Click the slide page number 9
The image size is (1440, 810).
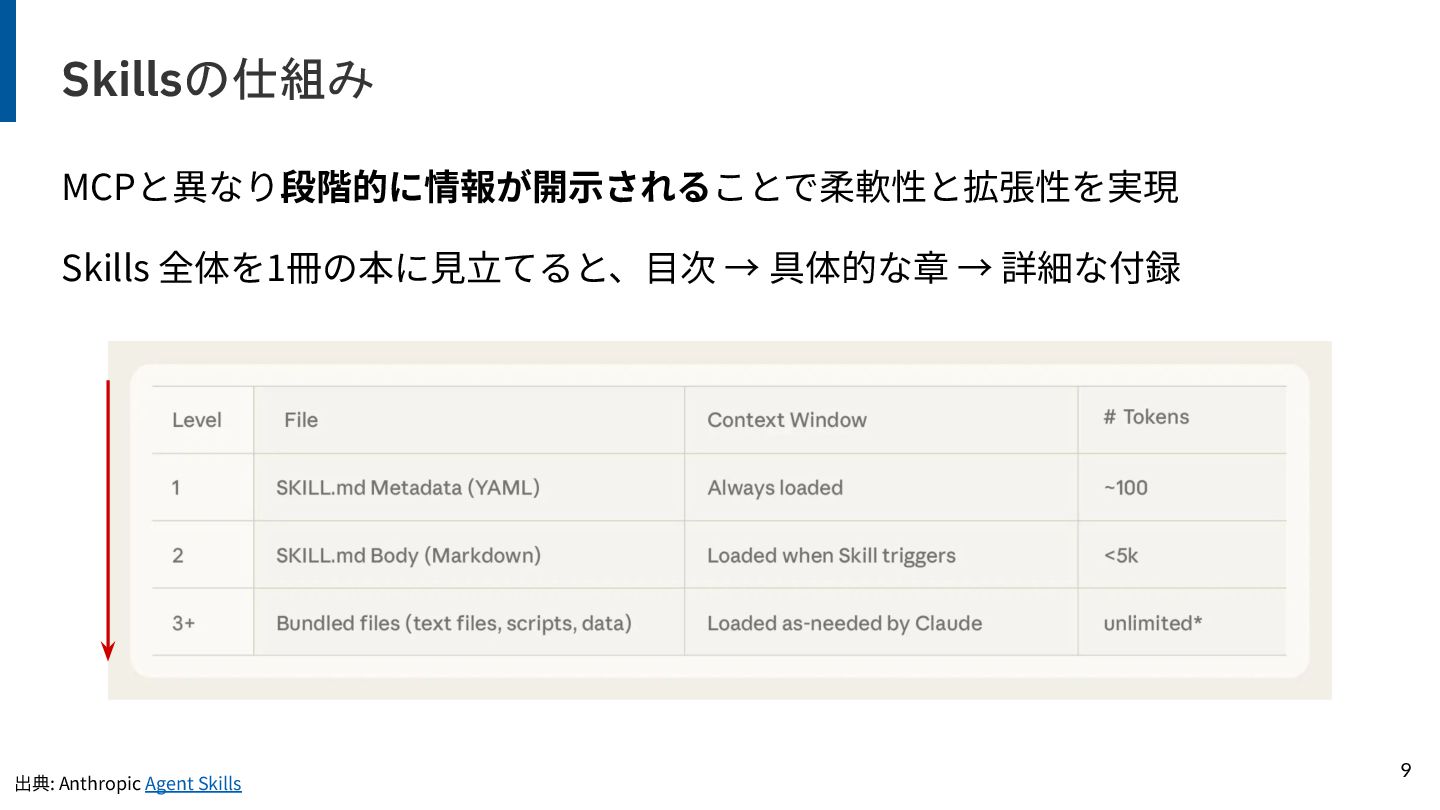(x=1406, y=770)
